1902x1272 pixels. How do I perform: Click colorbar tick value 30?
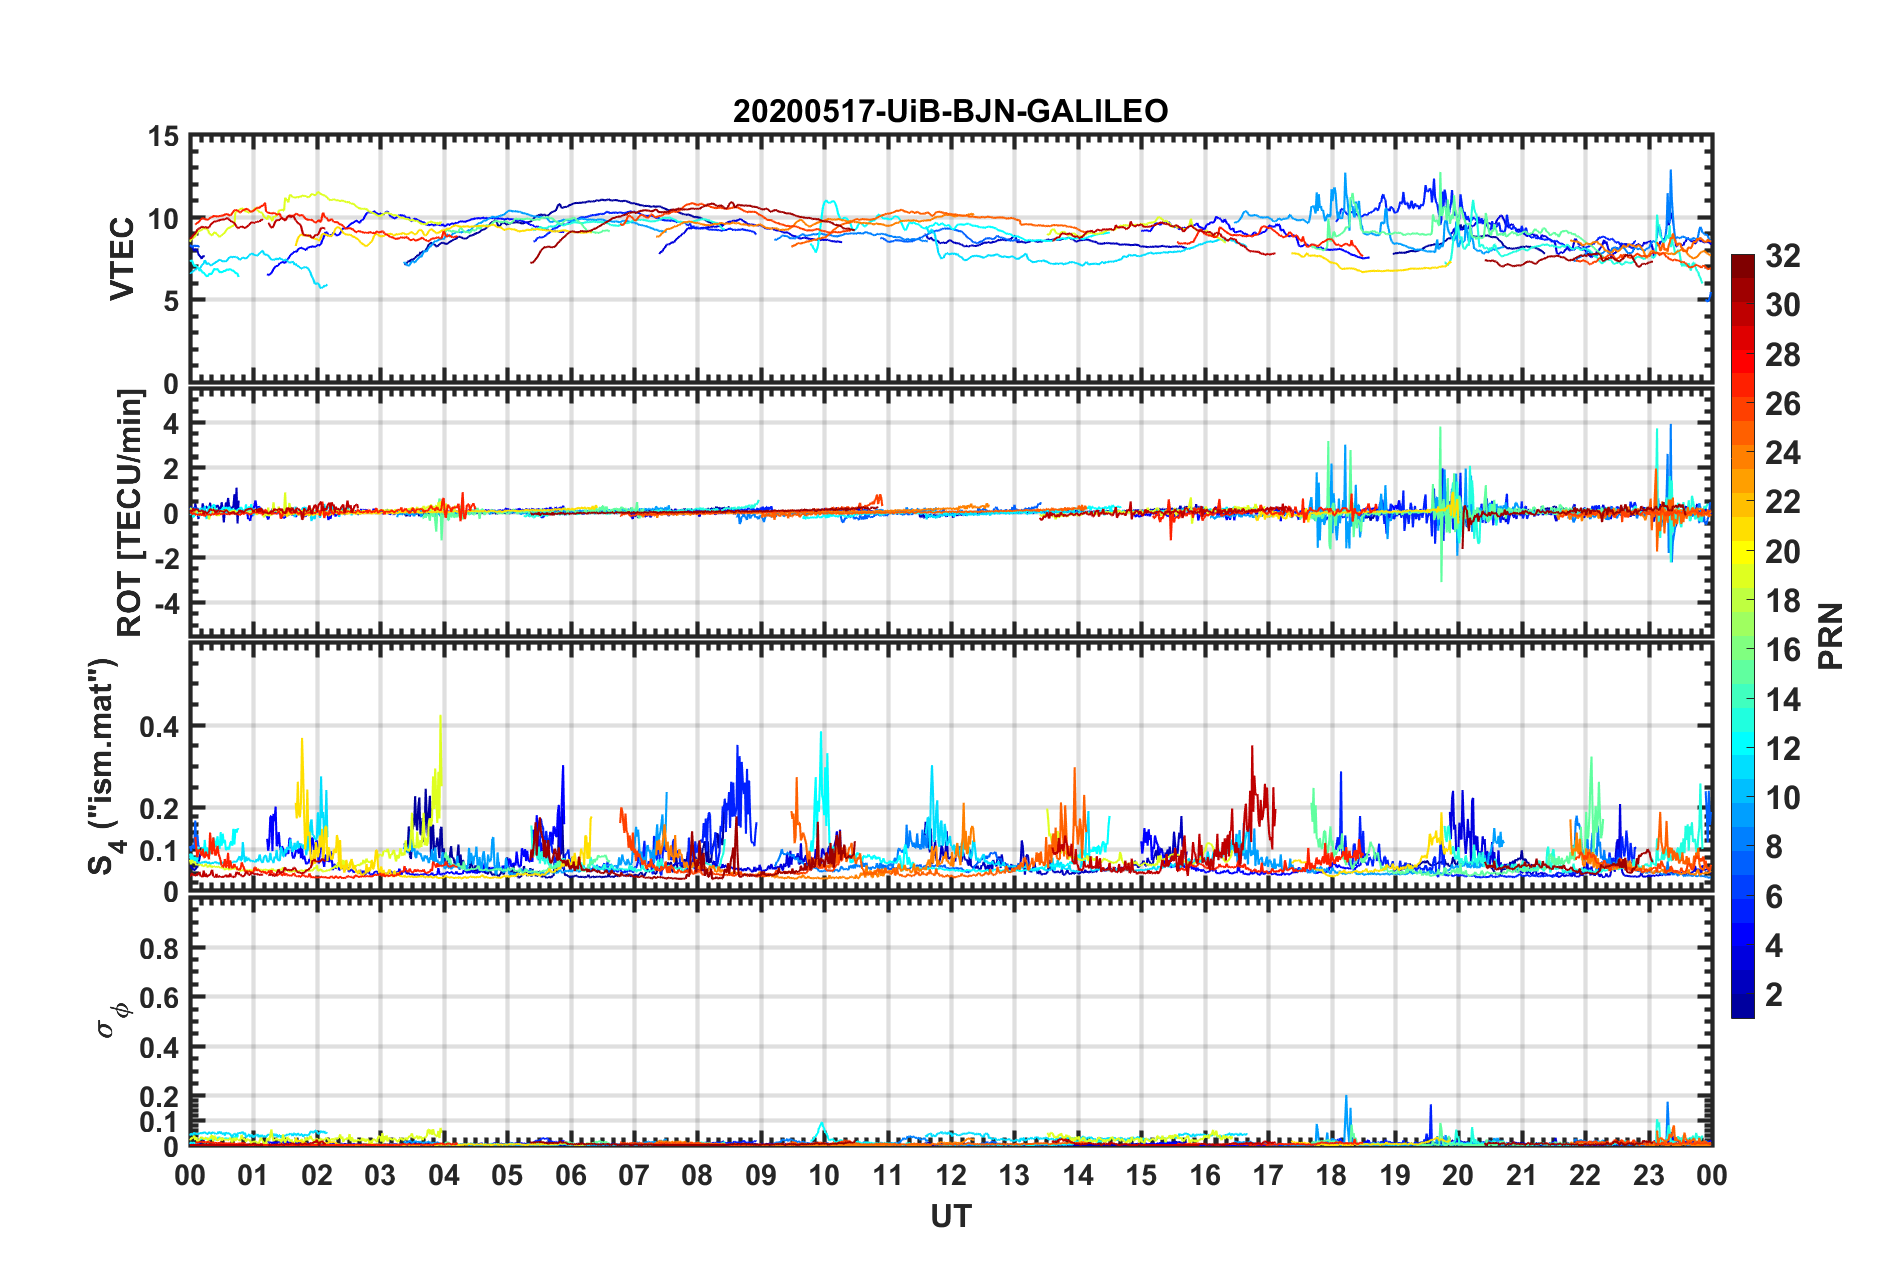tap(1783, 305)
